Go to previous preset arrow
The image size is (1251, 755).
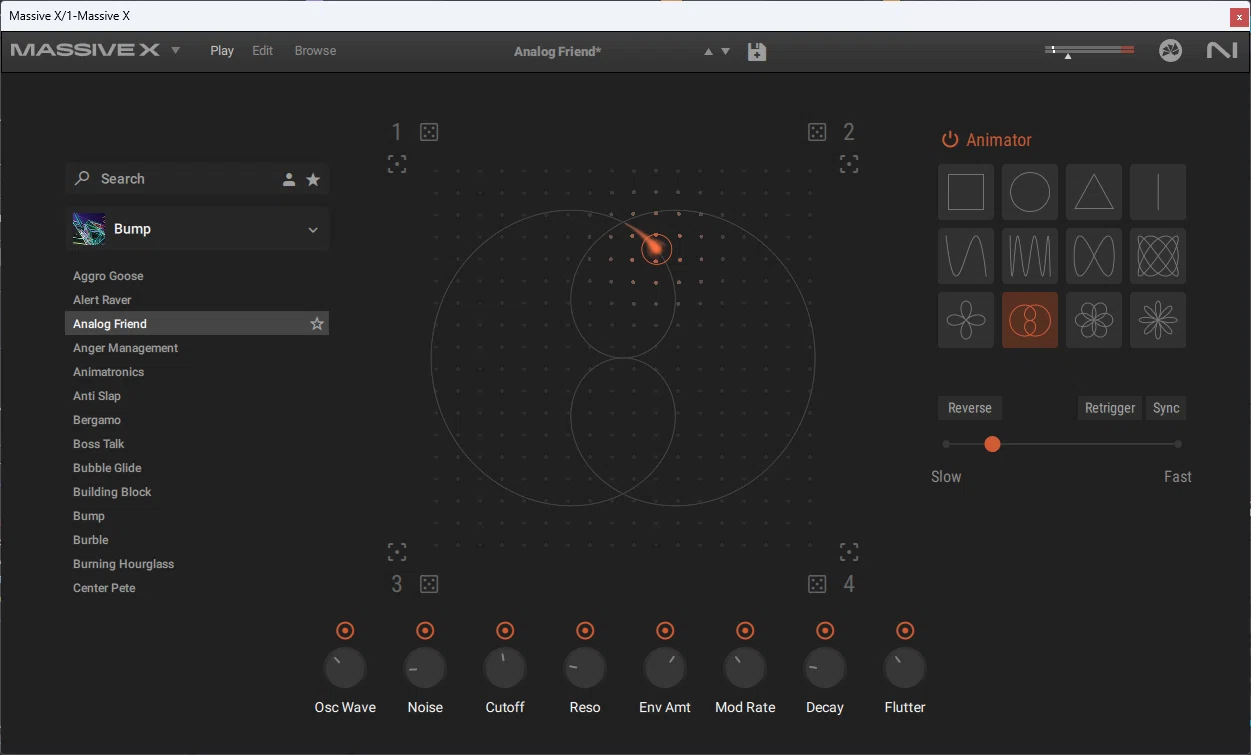(708, 51)
